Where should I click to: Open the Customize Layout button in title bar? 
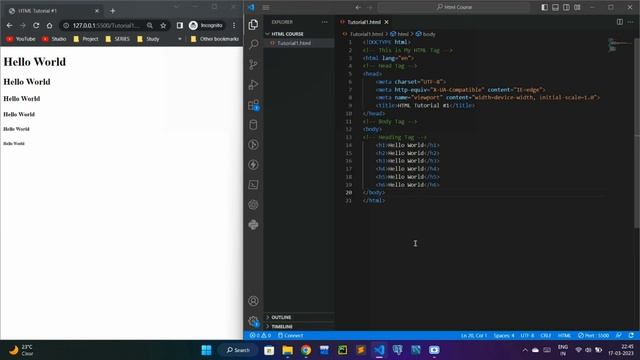coord(577,7)
